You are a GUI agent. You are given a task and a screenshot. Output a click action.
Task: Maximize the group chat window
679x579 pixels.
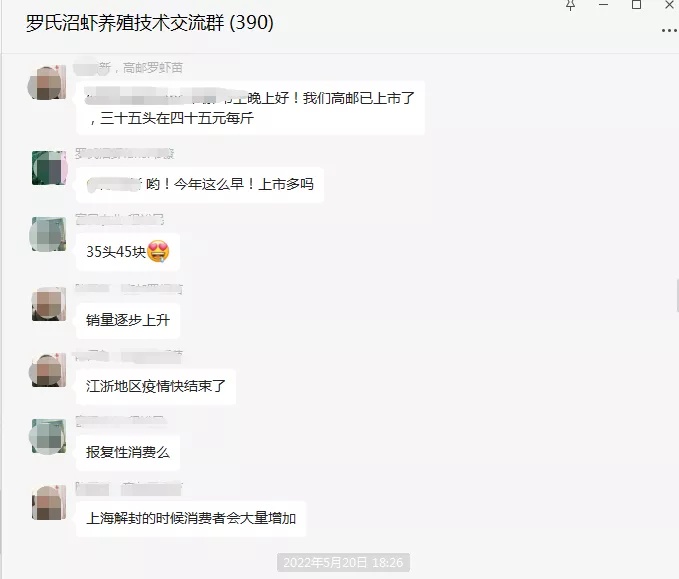(637, 5)
